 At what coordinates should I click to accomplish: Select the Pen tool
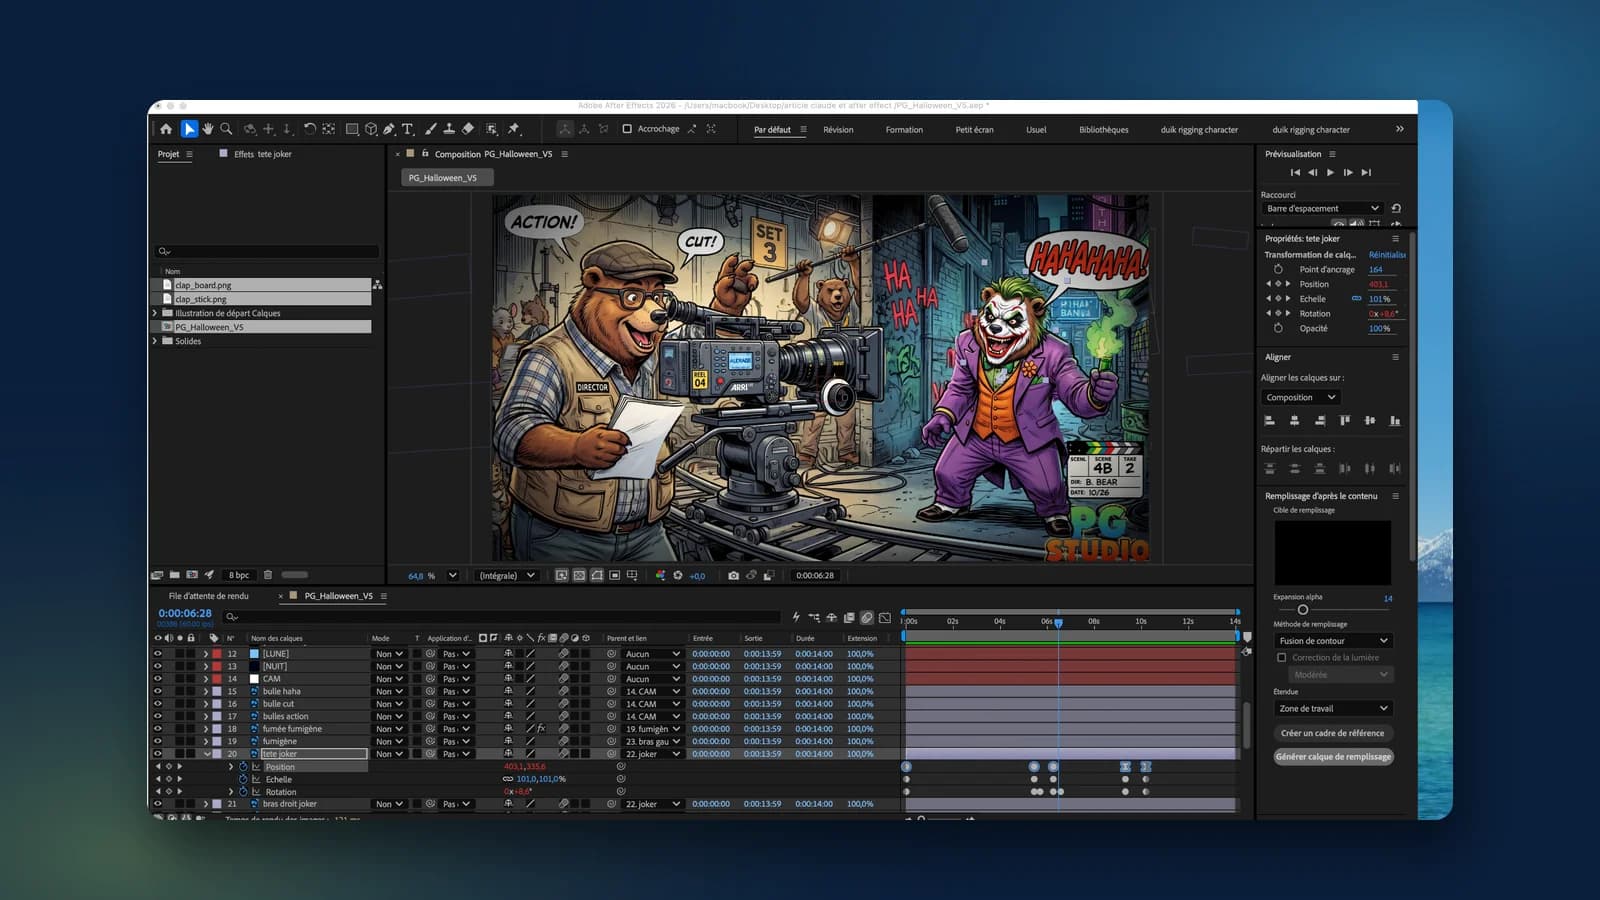click(389, 129)
